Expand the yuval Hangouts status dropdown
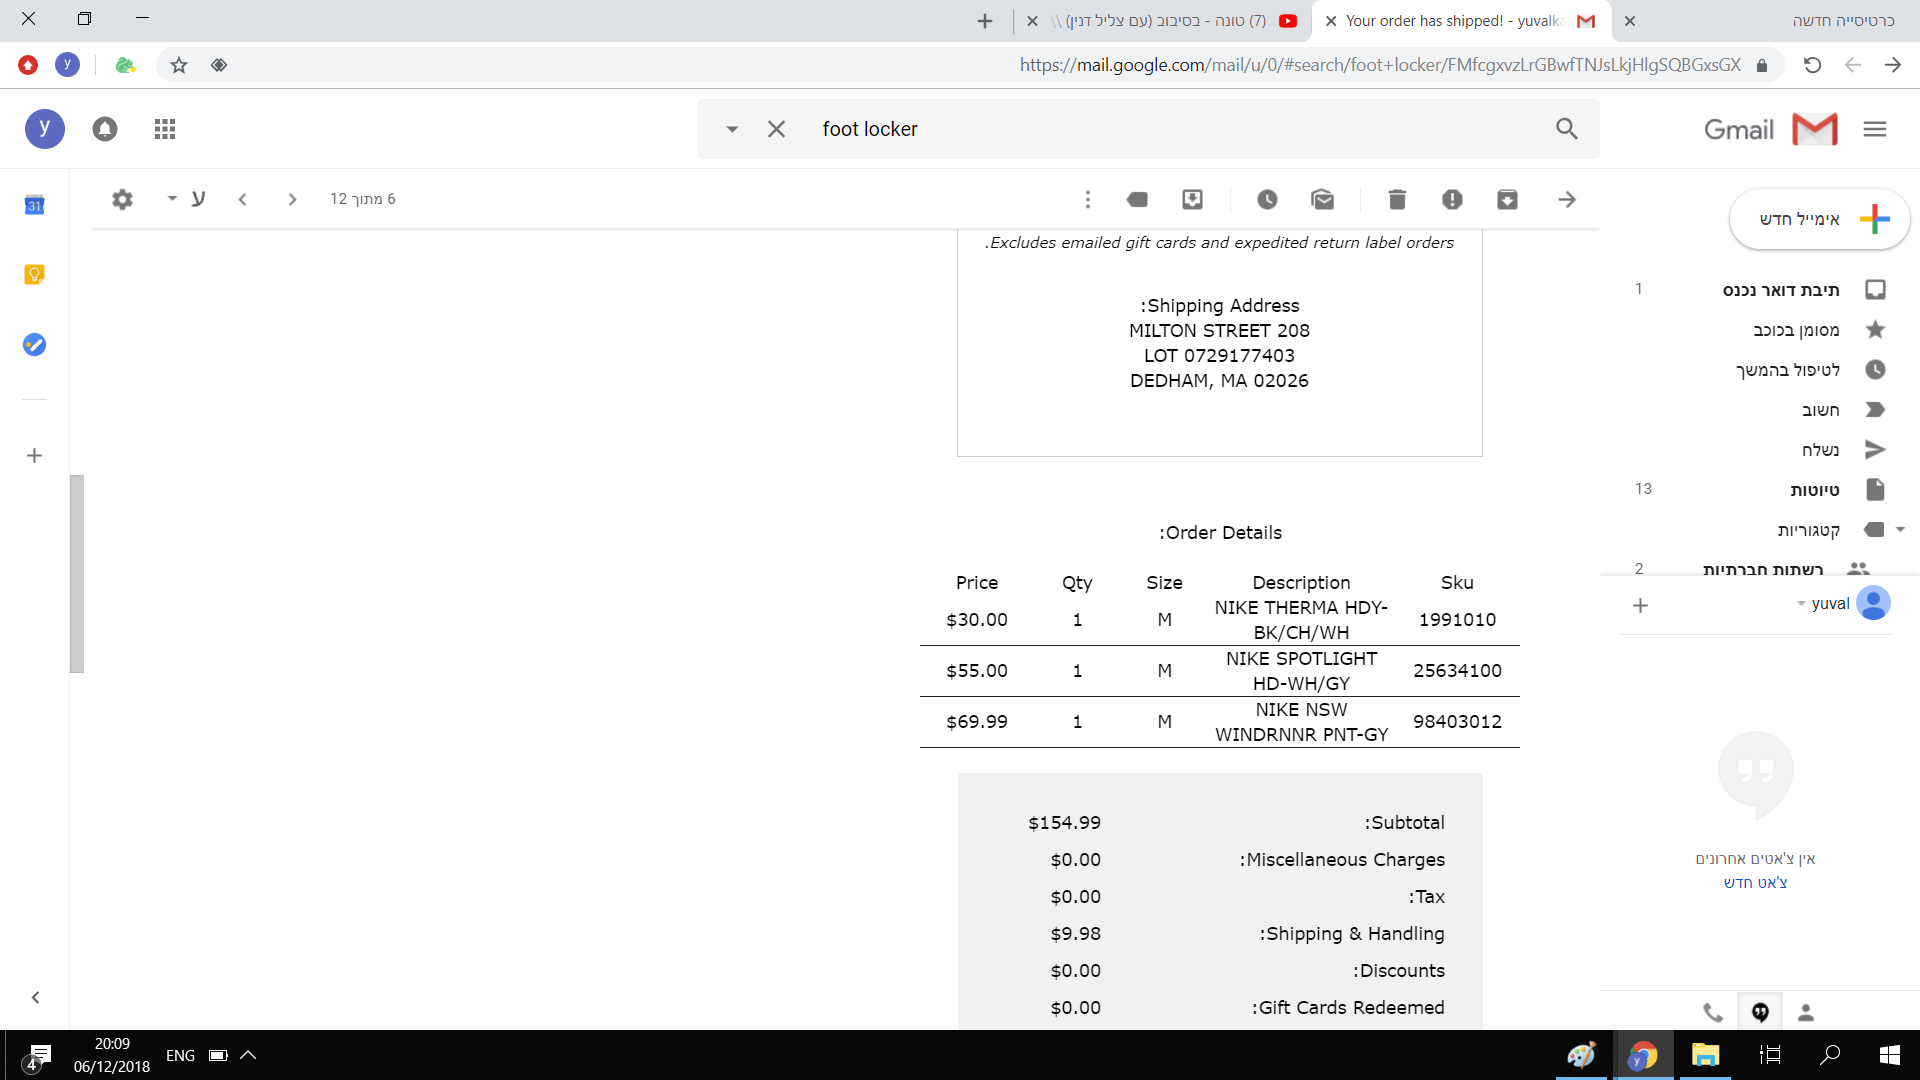Viewport: 1920px width, 1080px height. click(1801, 604)
